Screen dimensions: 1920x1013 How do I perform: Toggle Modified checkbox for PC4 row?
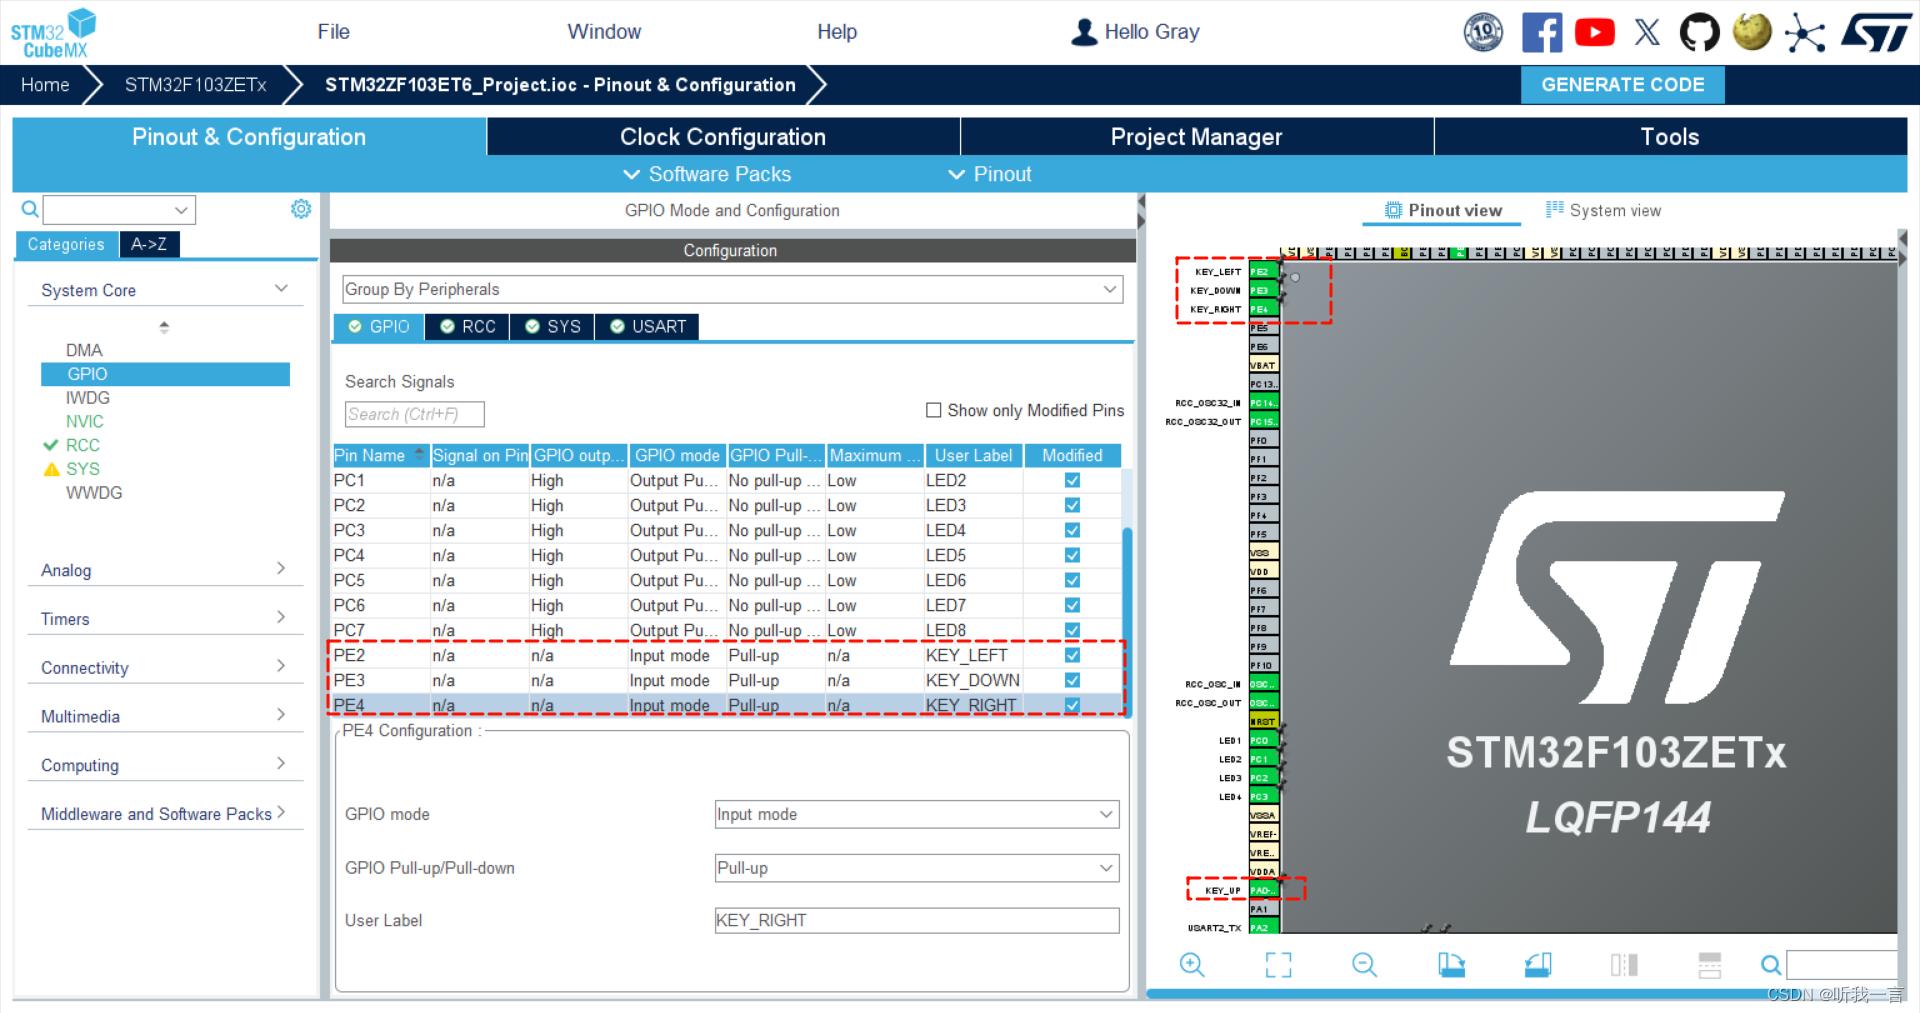1072,555
